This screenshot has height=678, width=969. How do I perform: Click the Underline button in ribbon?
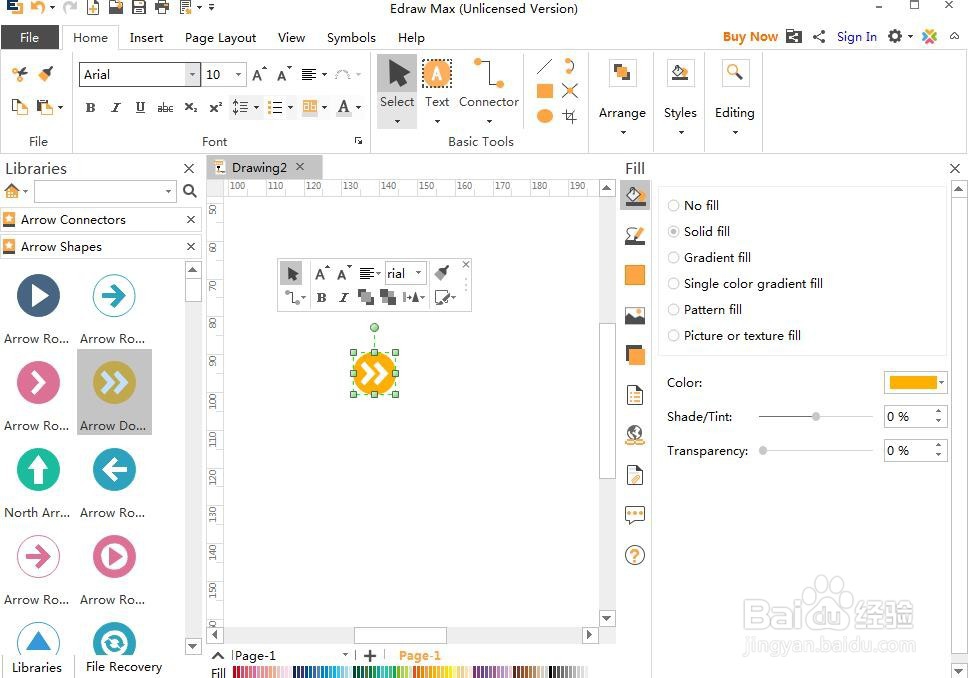click(x=140, y=108)
